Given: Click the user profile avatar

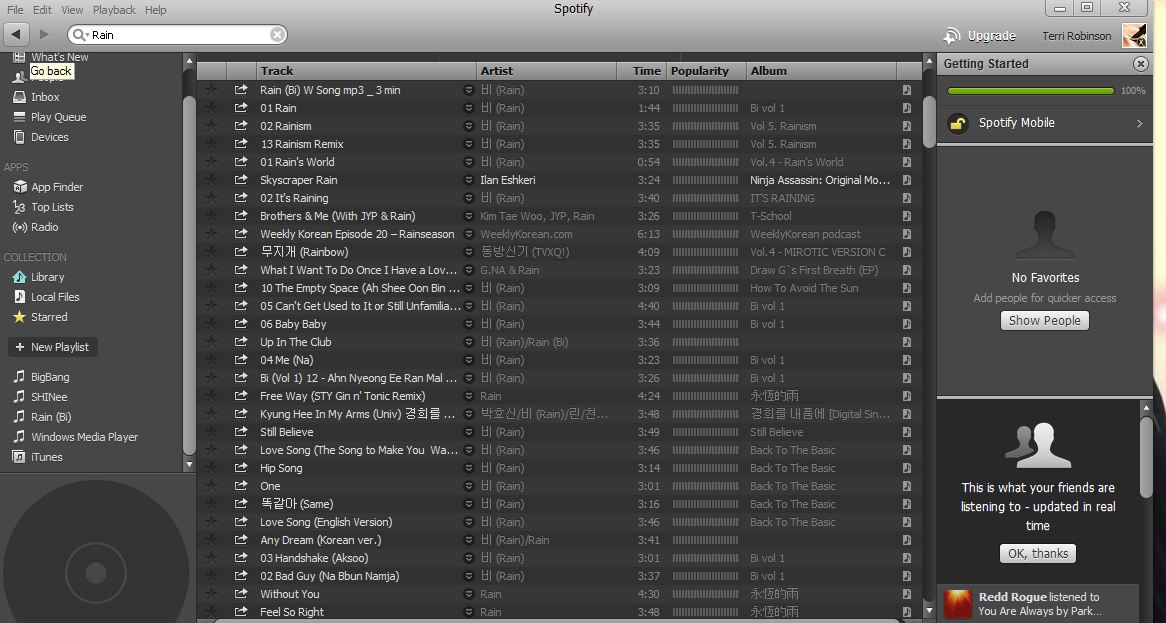Looking at the screenshot, I should 1133,36.
